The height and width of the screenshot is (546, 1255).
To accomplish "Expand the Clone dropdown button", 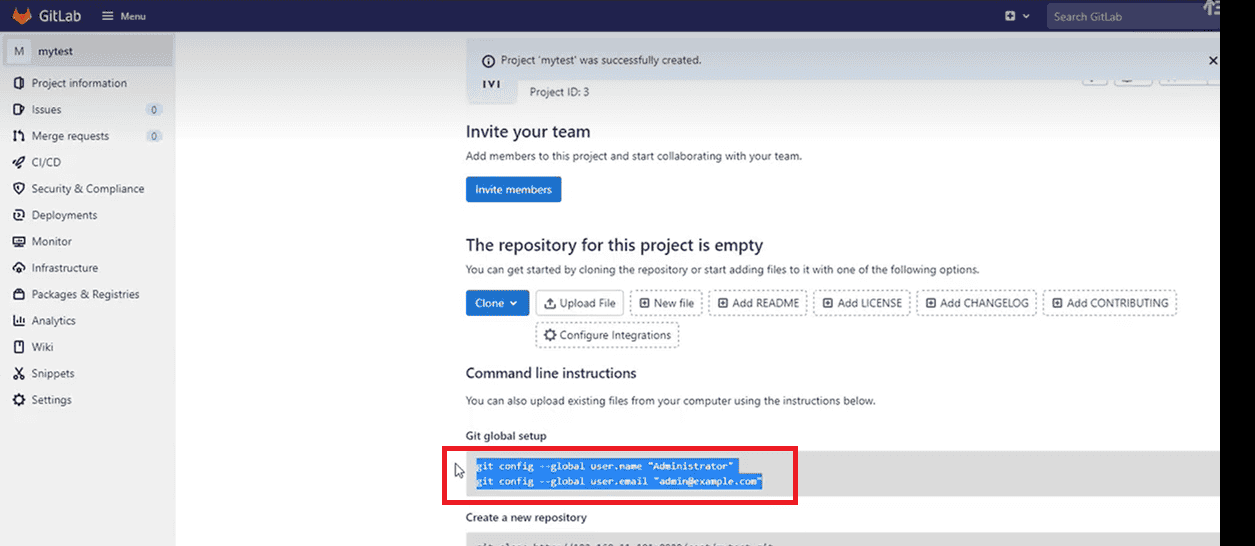I will 497,303.
